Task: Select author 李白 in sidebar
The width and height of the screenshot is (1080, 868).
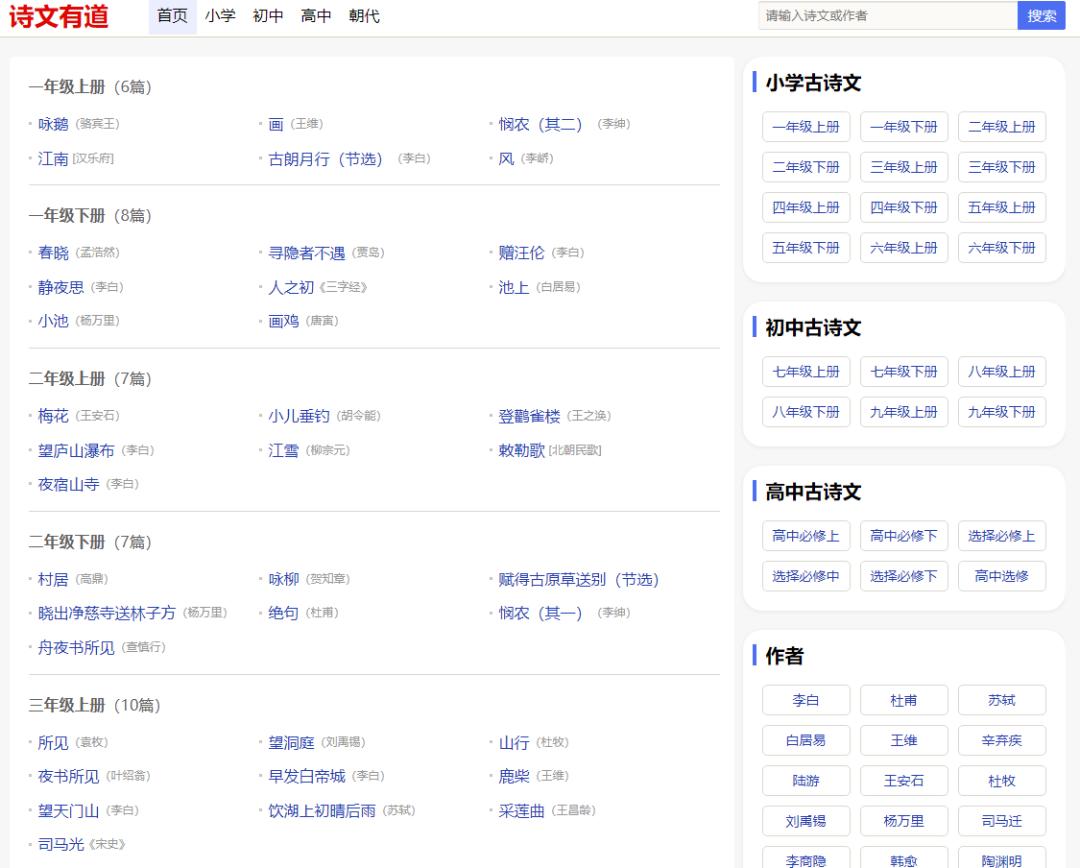Action: pos(806,700)
